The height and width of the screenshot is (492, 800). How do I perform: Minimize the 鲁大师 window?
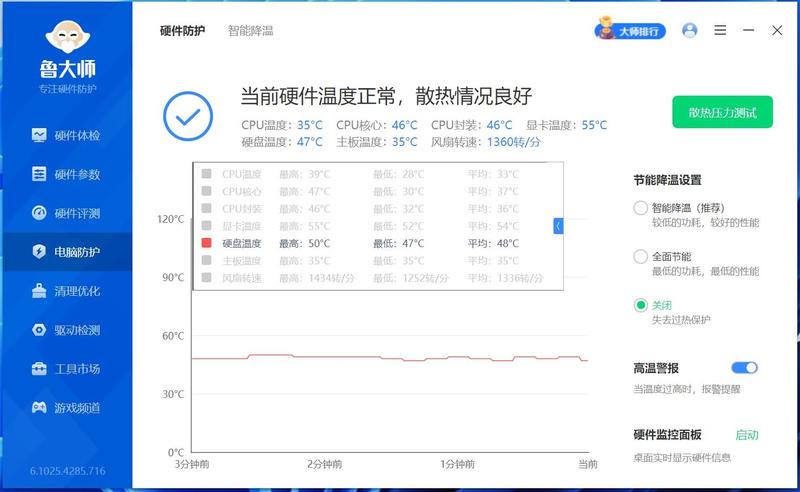pyautogui.click(x=748, y=30)
